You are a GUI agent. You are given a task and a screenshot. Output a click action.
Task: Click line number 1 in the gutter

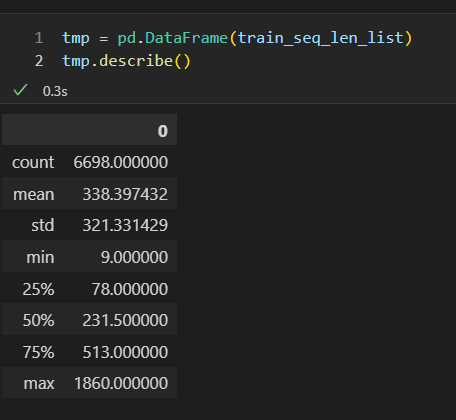[x=39, y=38]
